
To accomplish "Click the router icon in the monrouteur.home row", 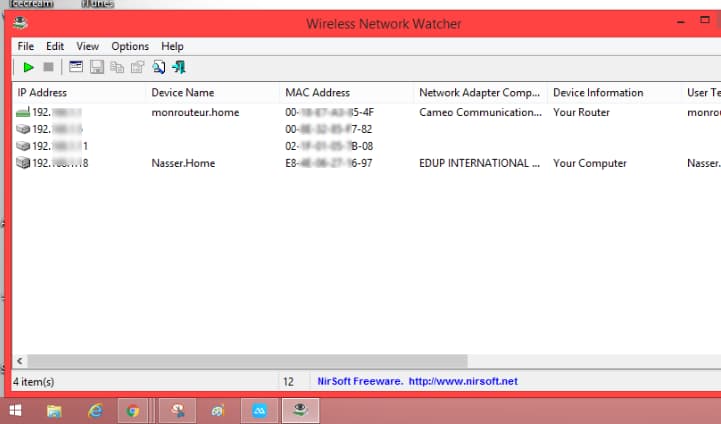I will [23, 112].
